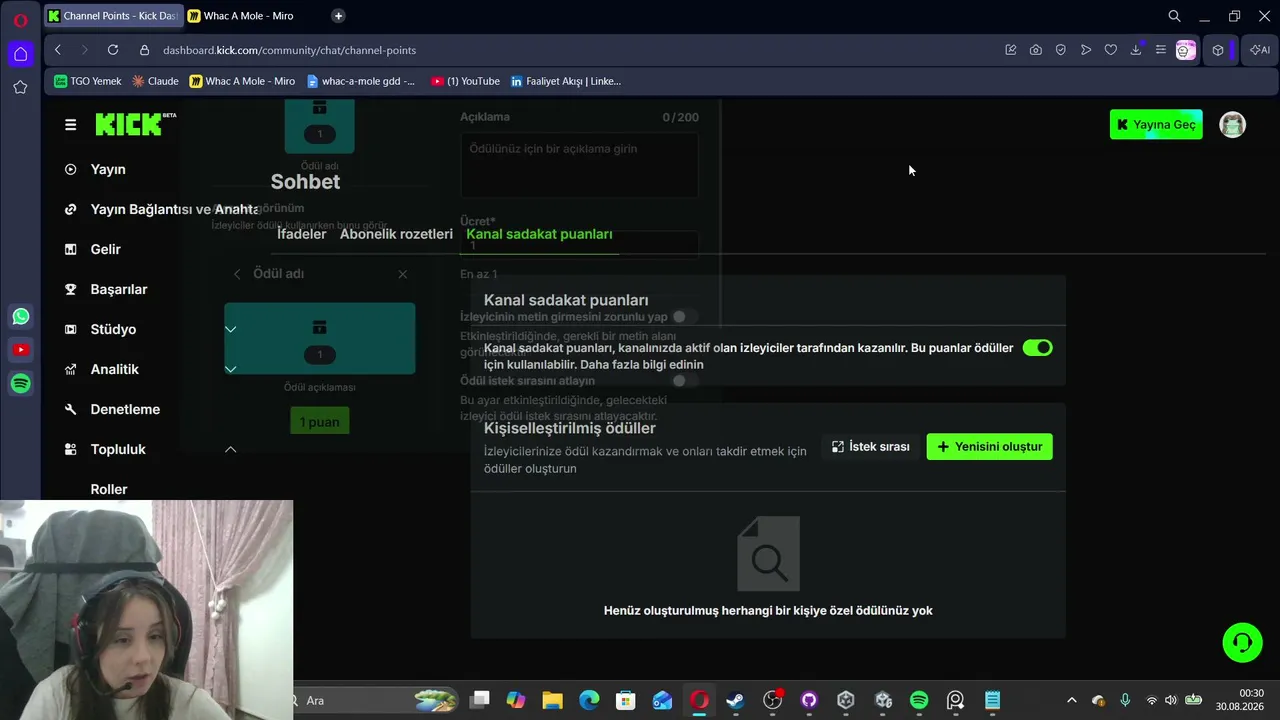Image resolution: width=1280 pixels, height=720 pixels.
Task: Open the (1) YouTube bookmark
Action: 465,81
